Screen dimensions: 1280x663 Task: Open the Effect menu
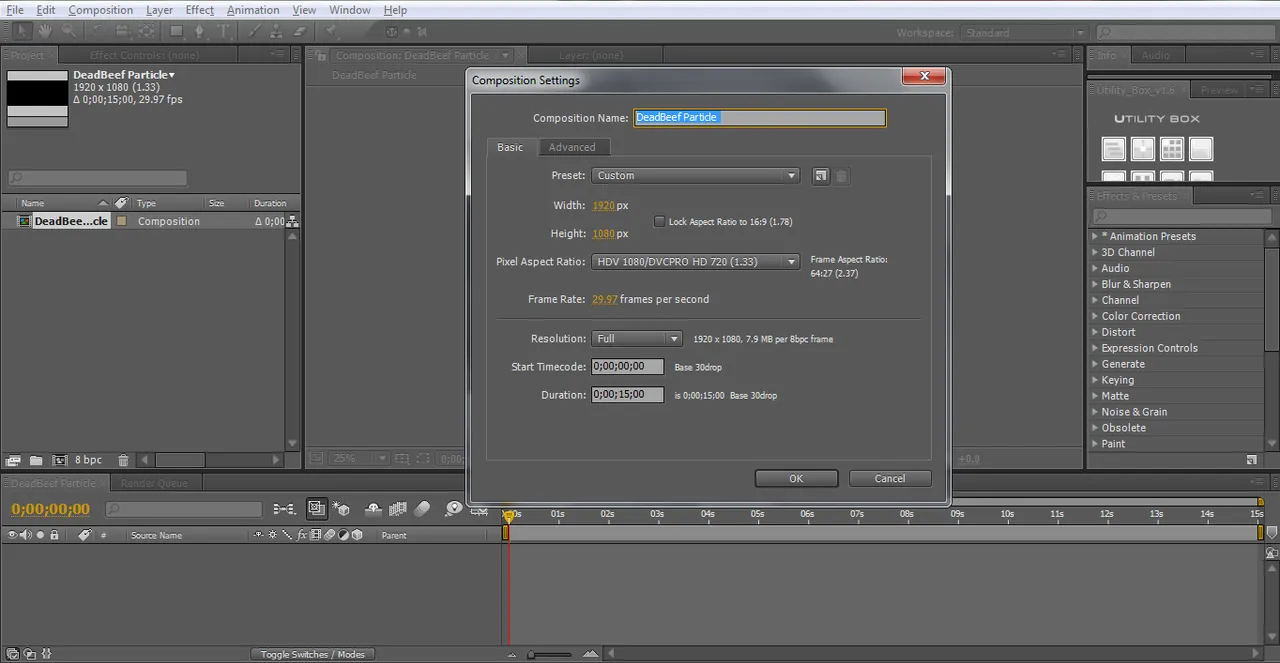[200, 10]
